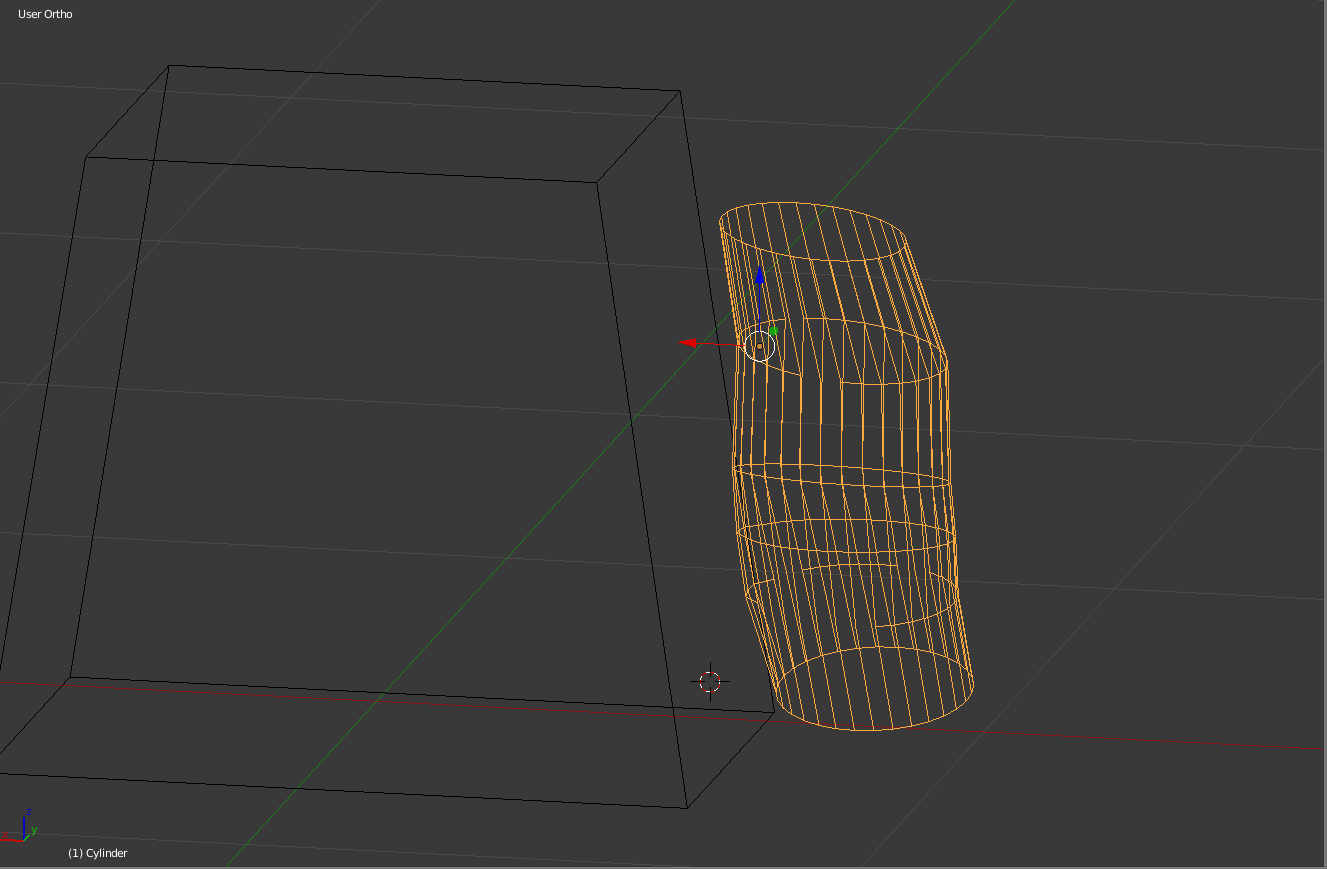
Task: Click the green Y-axis manipulator handle
Action: 773,331
